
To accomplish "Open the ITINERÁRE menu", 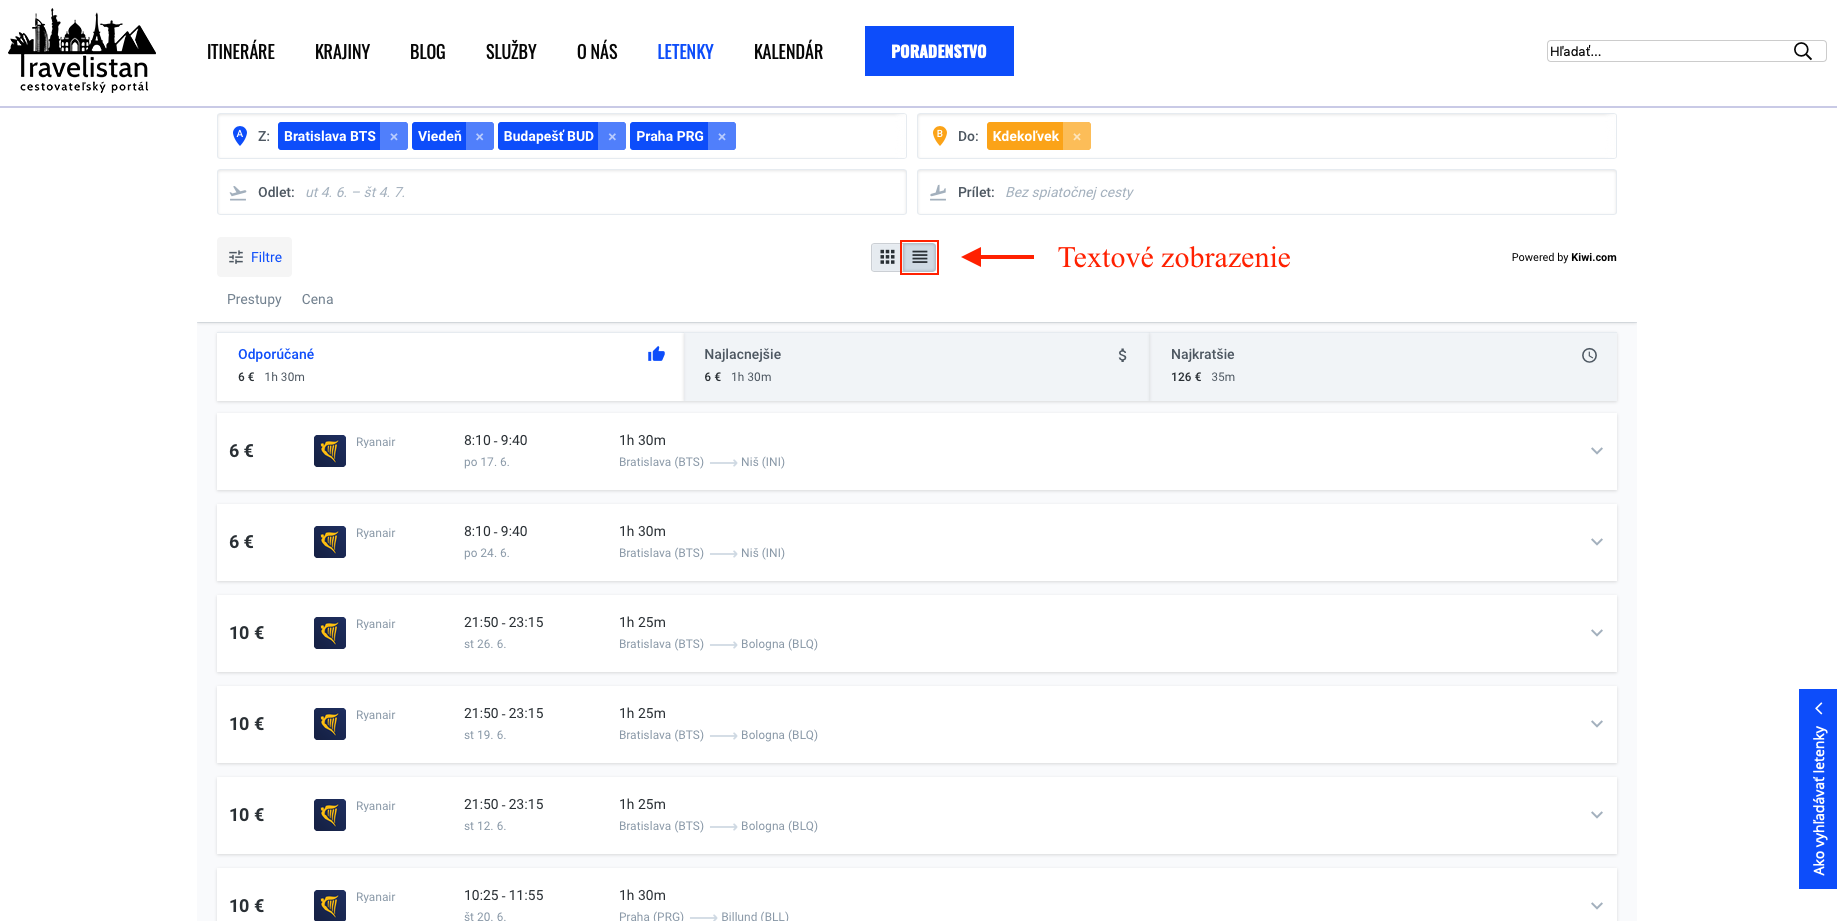I will tap(241, 52).
